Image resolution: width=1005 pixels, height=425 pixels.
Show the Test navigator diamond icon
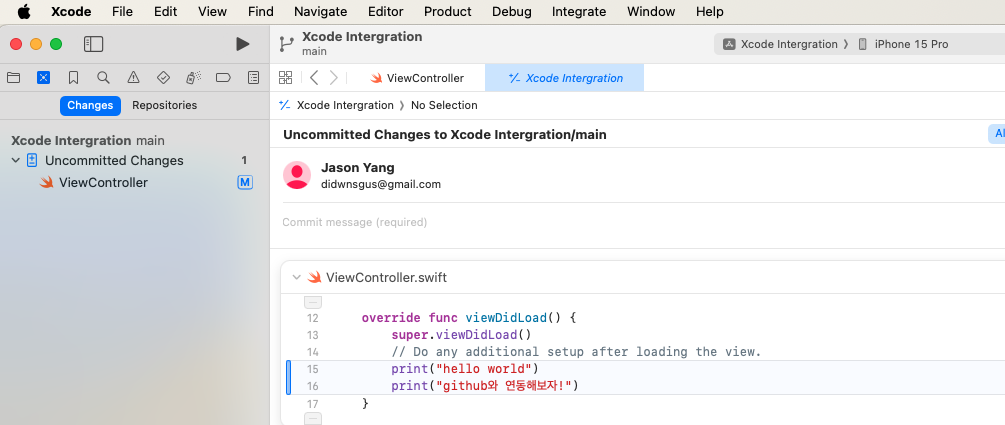163,78
